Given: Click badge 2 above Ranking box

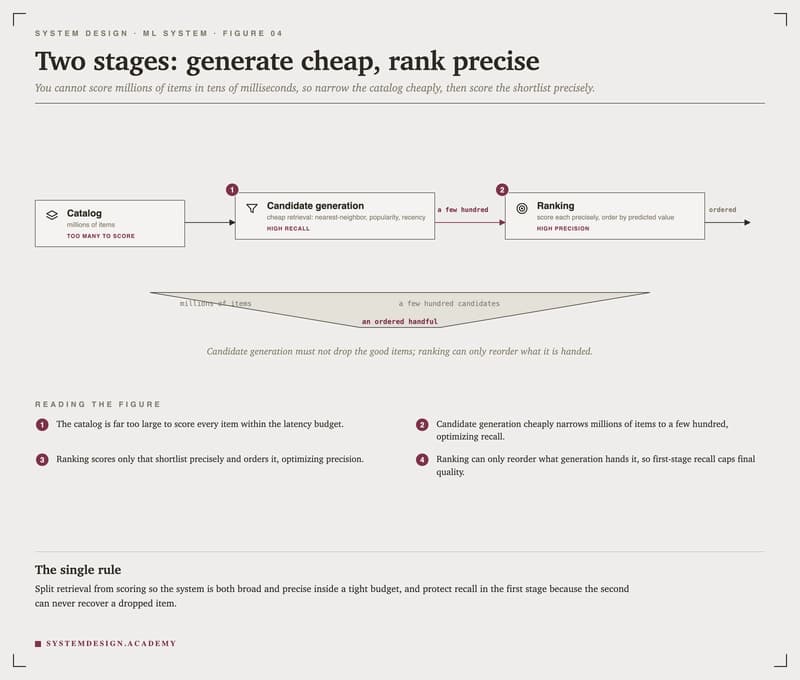Looking at the screenshot, I should pos(502,190).
